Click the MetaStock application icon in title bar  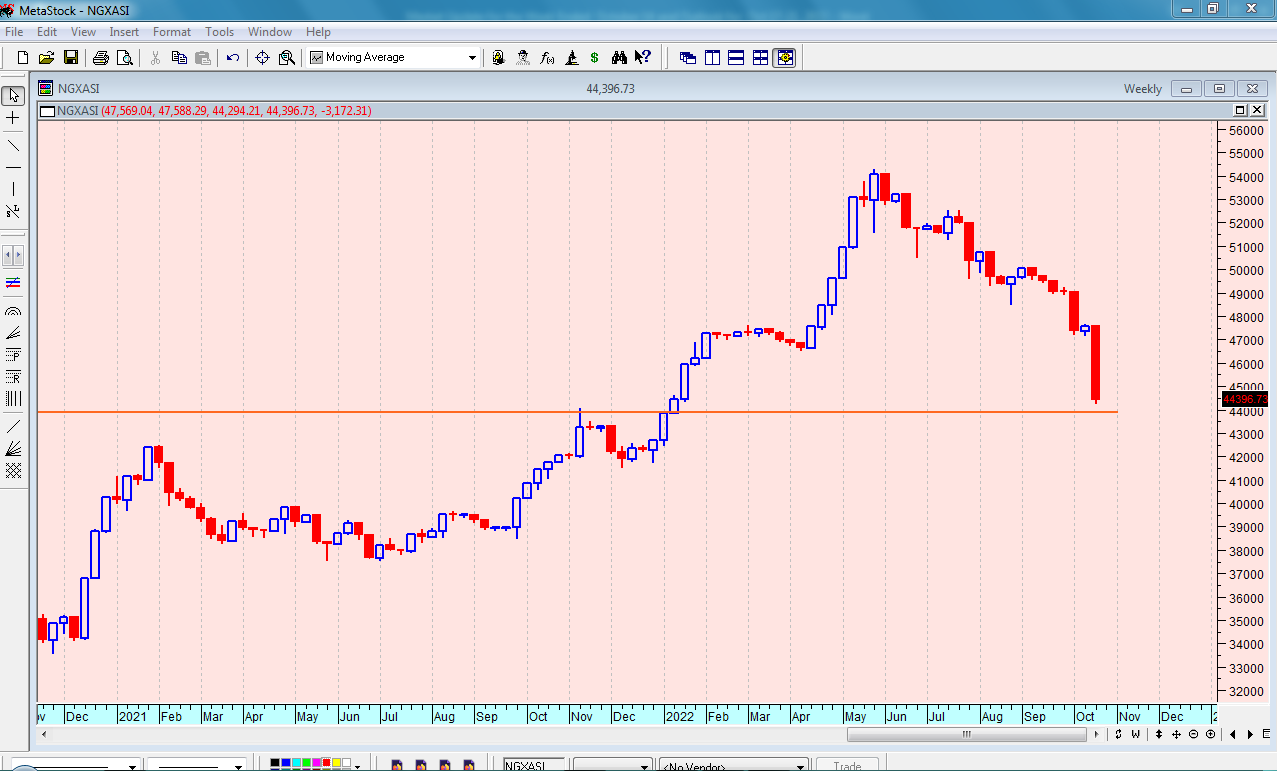point(9,9)
